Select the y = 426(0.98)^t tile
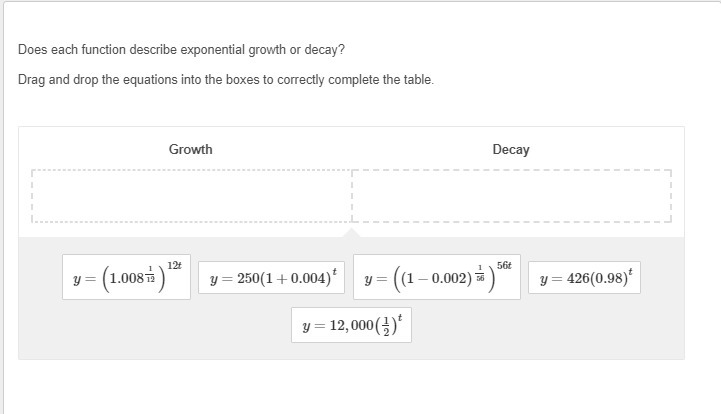 (584, 279)
